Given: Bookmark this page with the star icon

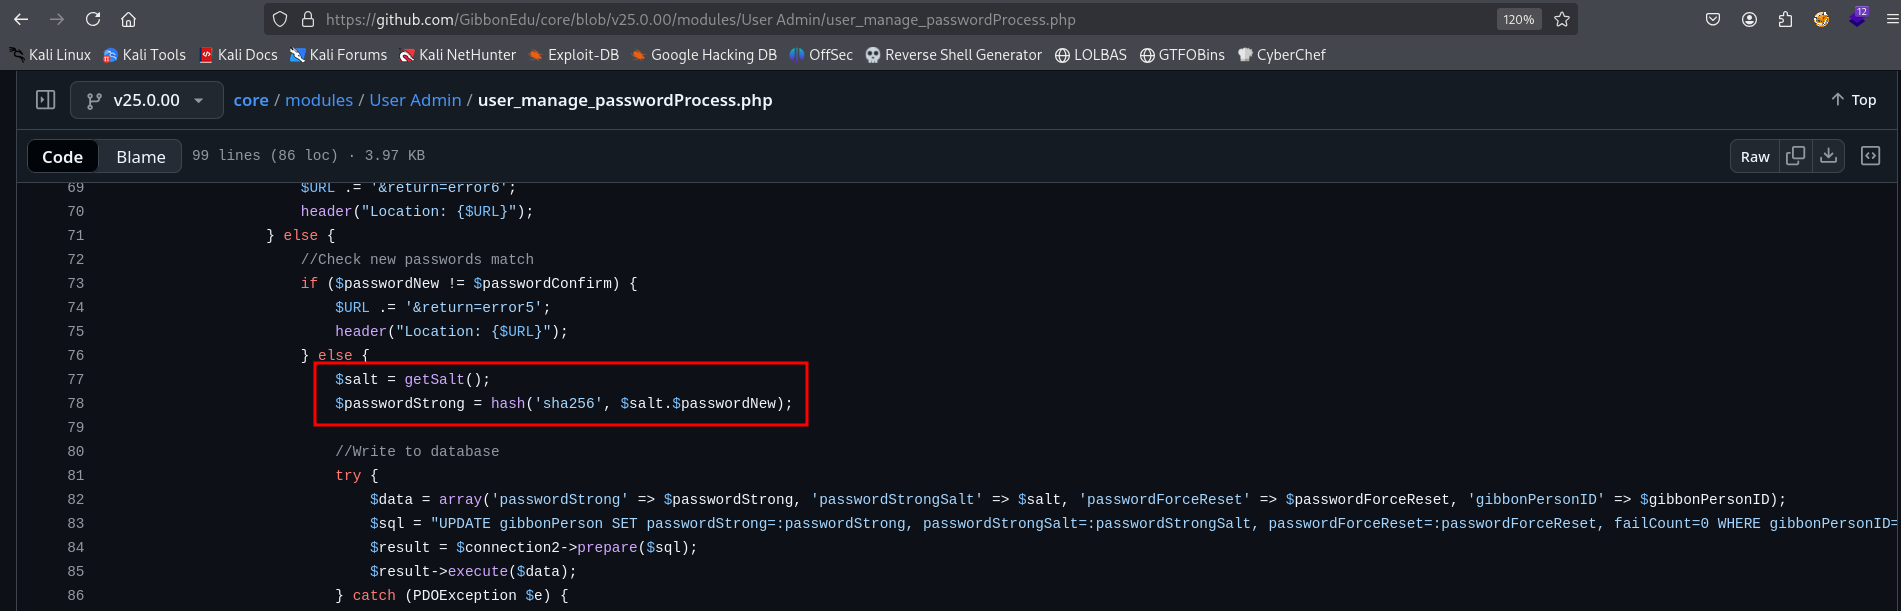Looking at the screenshot, I should [x=1562, y=19].
